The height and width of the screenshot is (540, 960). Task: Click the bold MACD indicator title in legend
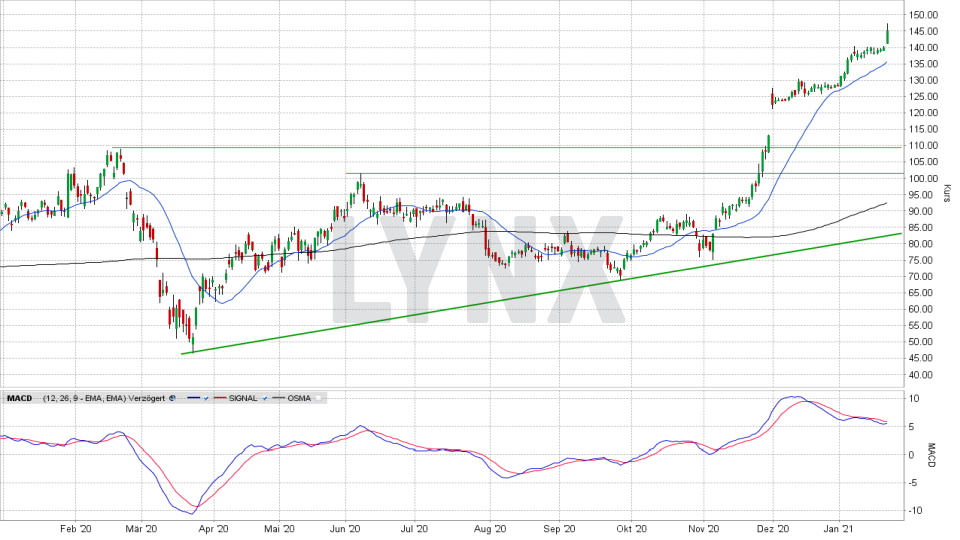click(20, 398)
